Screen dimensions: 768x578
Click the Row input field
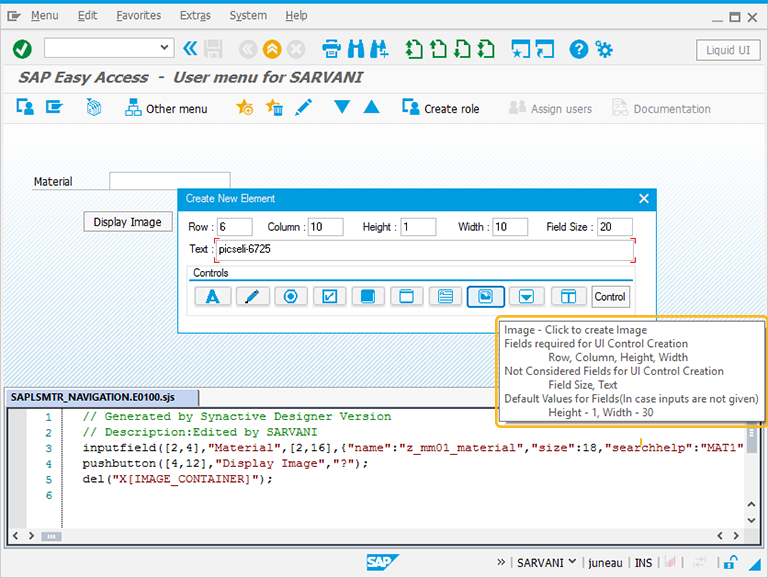[x=235, y=227]
